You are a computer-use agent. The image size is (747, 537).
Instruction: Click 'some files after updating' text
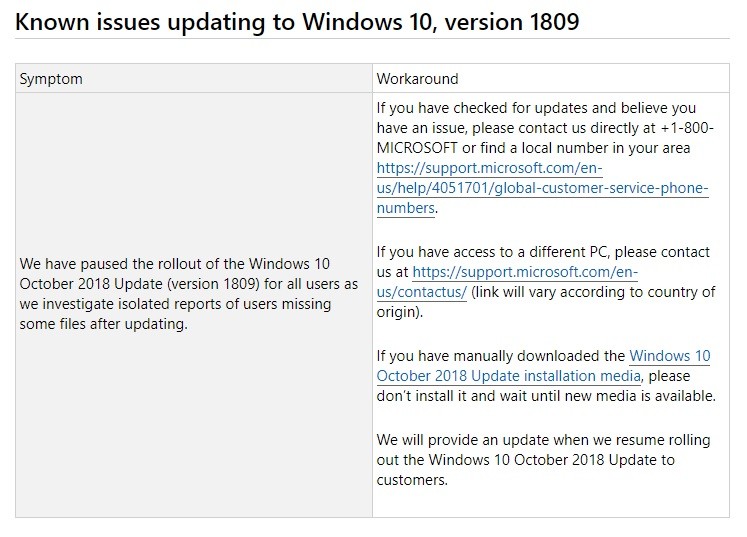click(104, 323)
